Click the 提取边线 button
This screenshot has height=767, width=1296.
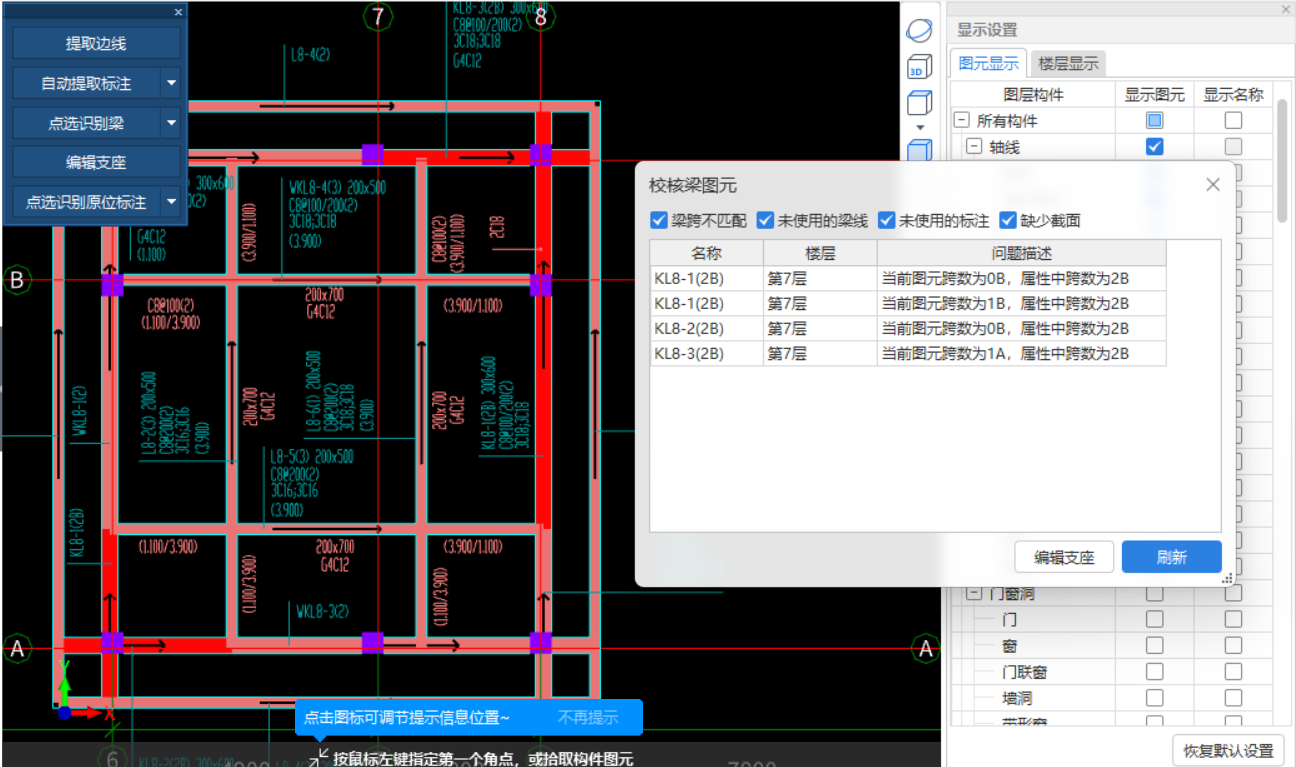click(x=96, y=44)
